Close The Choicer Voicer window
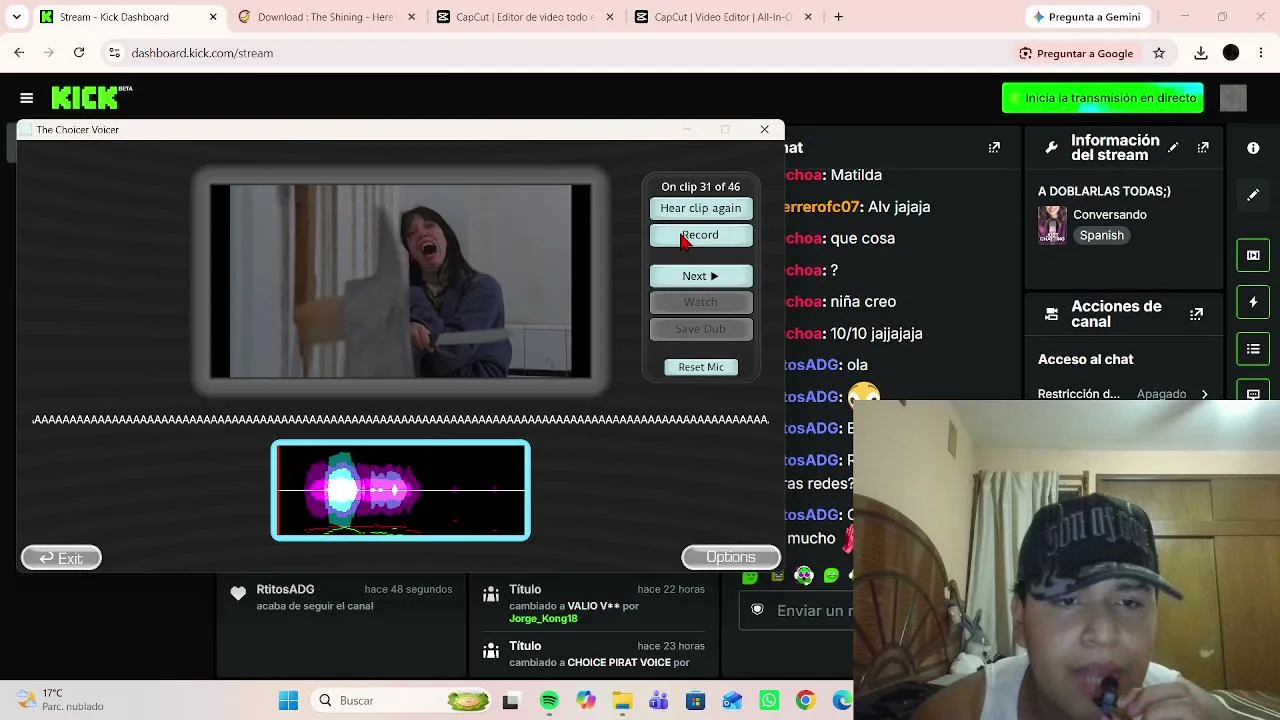Screen dimensions: 1280x720 pos(765,129)
